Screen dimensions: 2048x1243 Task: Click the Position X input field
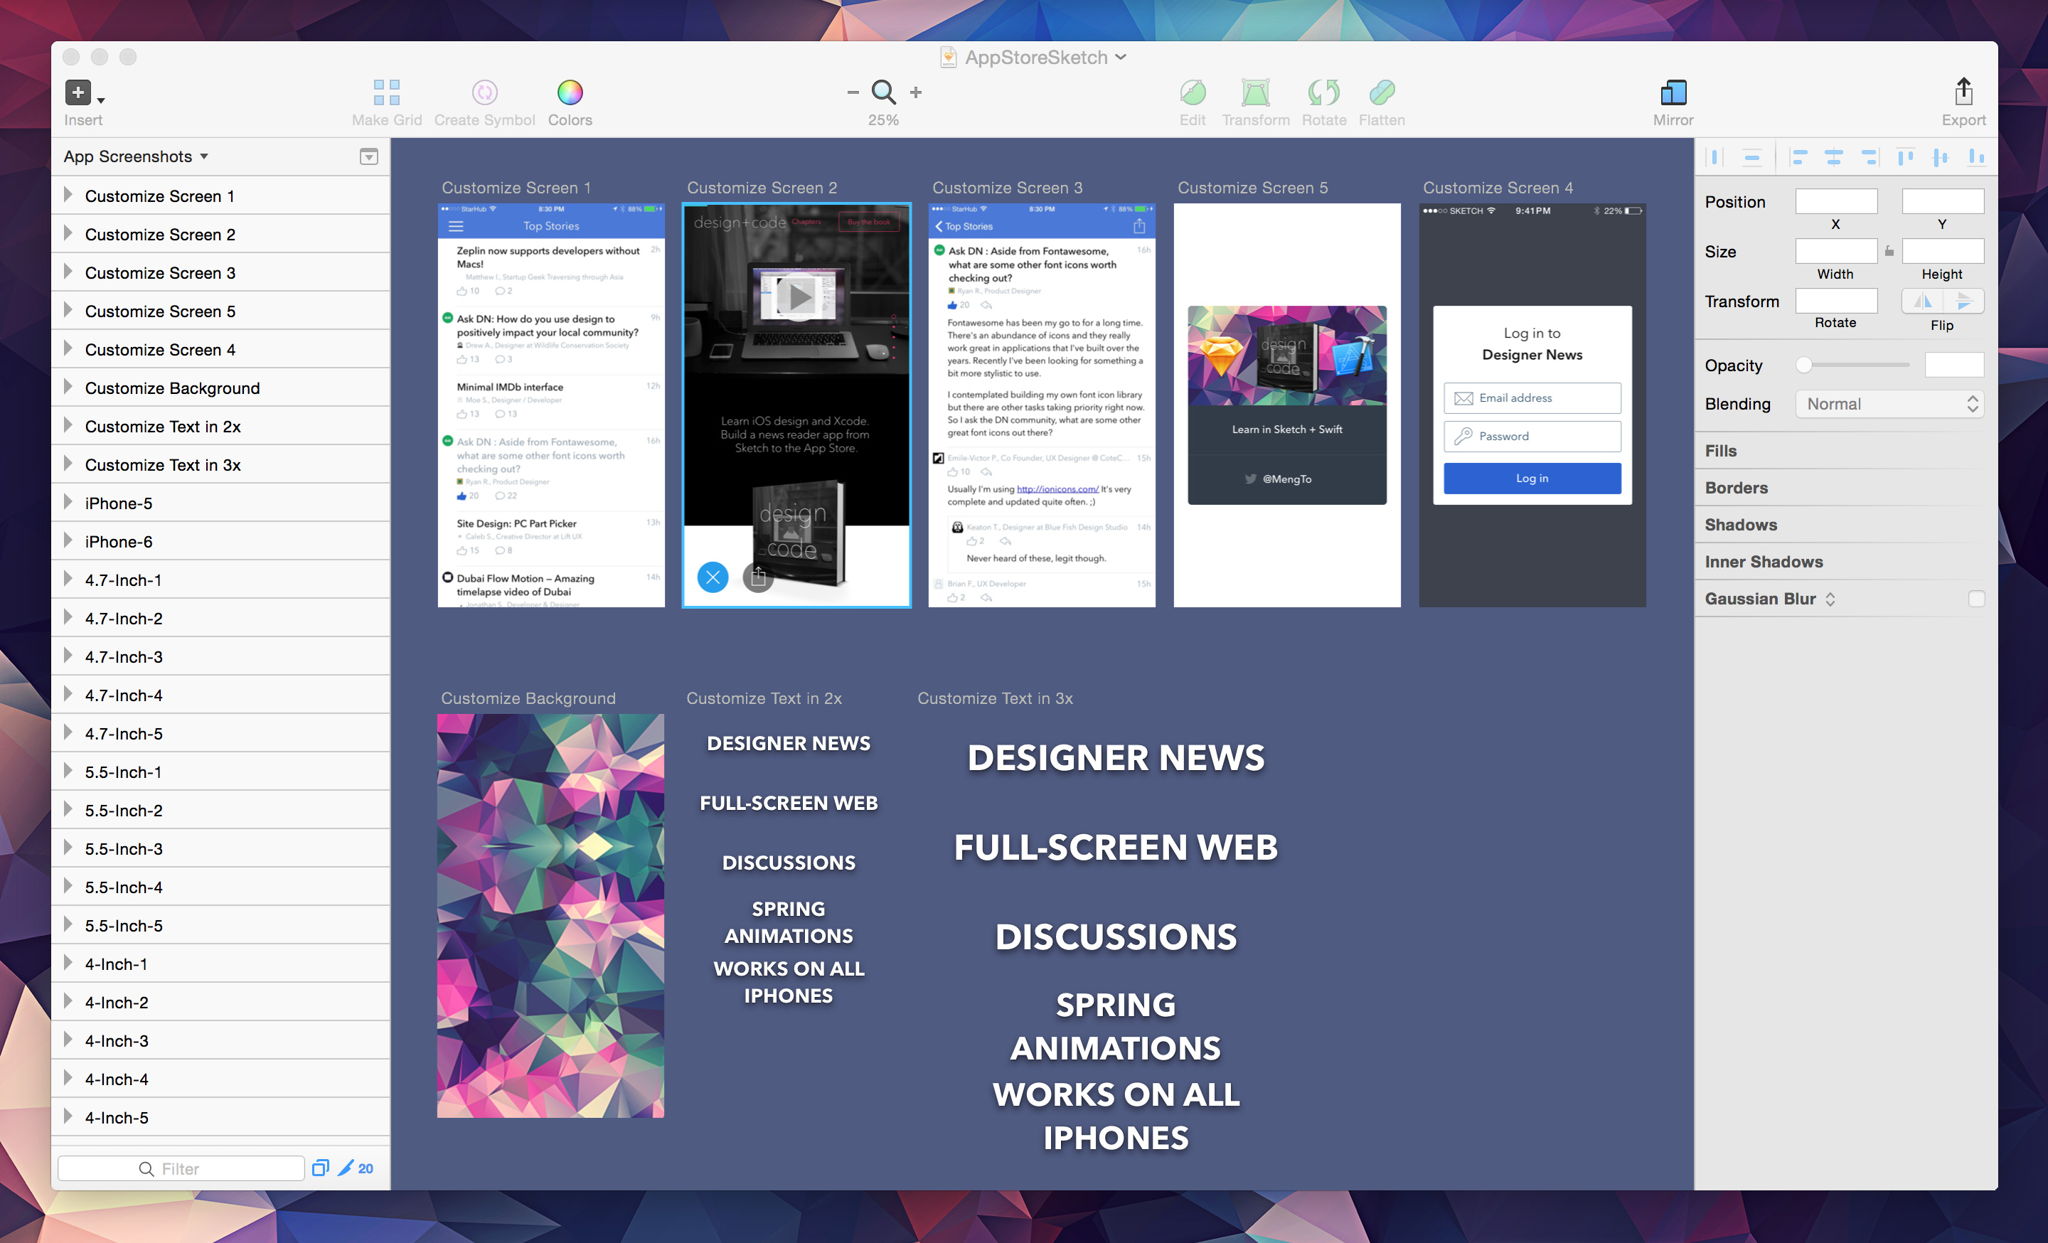(1836, 201)
